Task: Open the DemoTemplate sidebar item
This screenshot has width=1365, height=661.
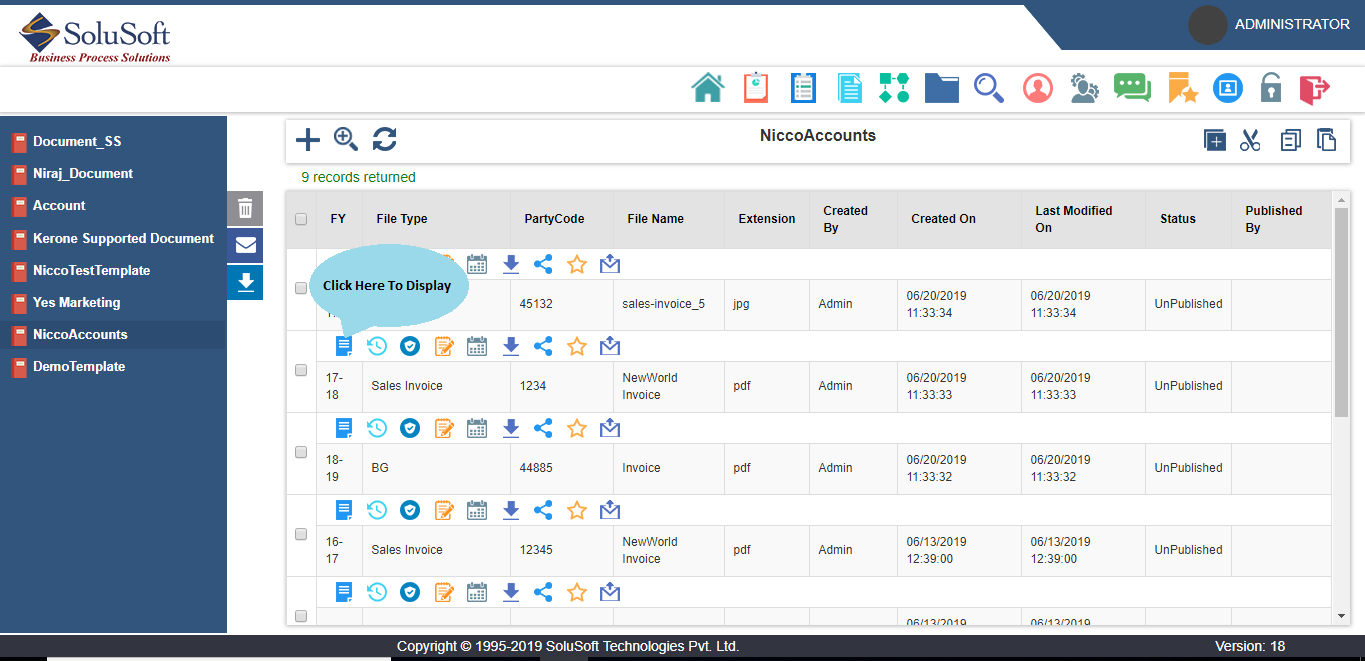Action: click(x=79, y=366)
